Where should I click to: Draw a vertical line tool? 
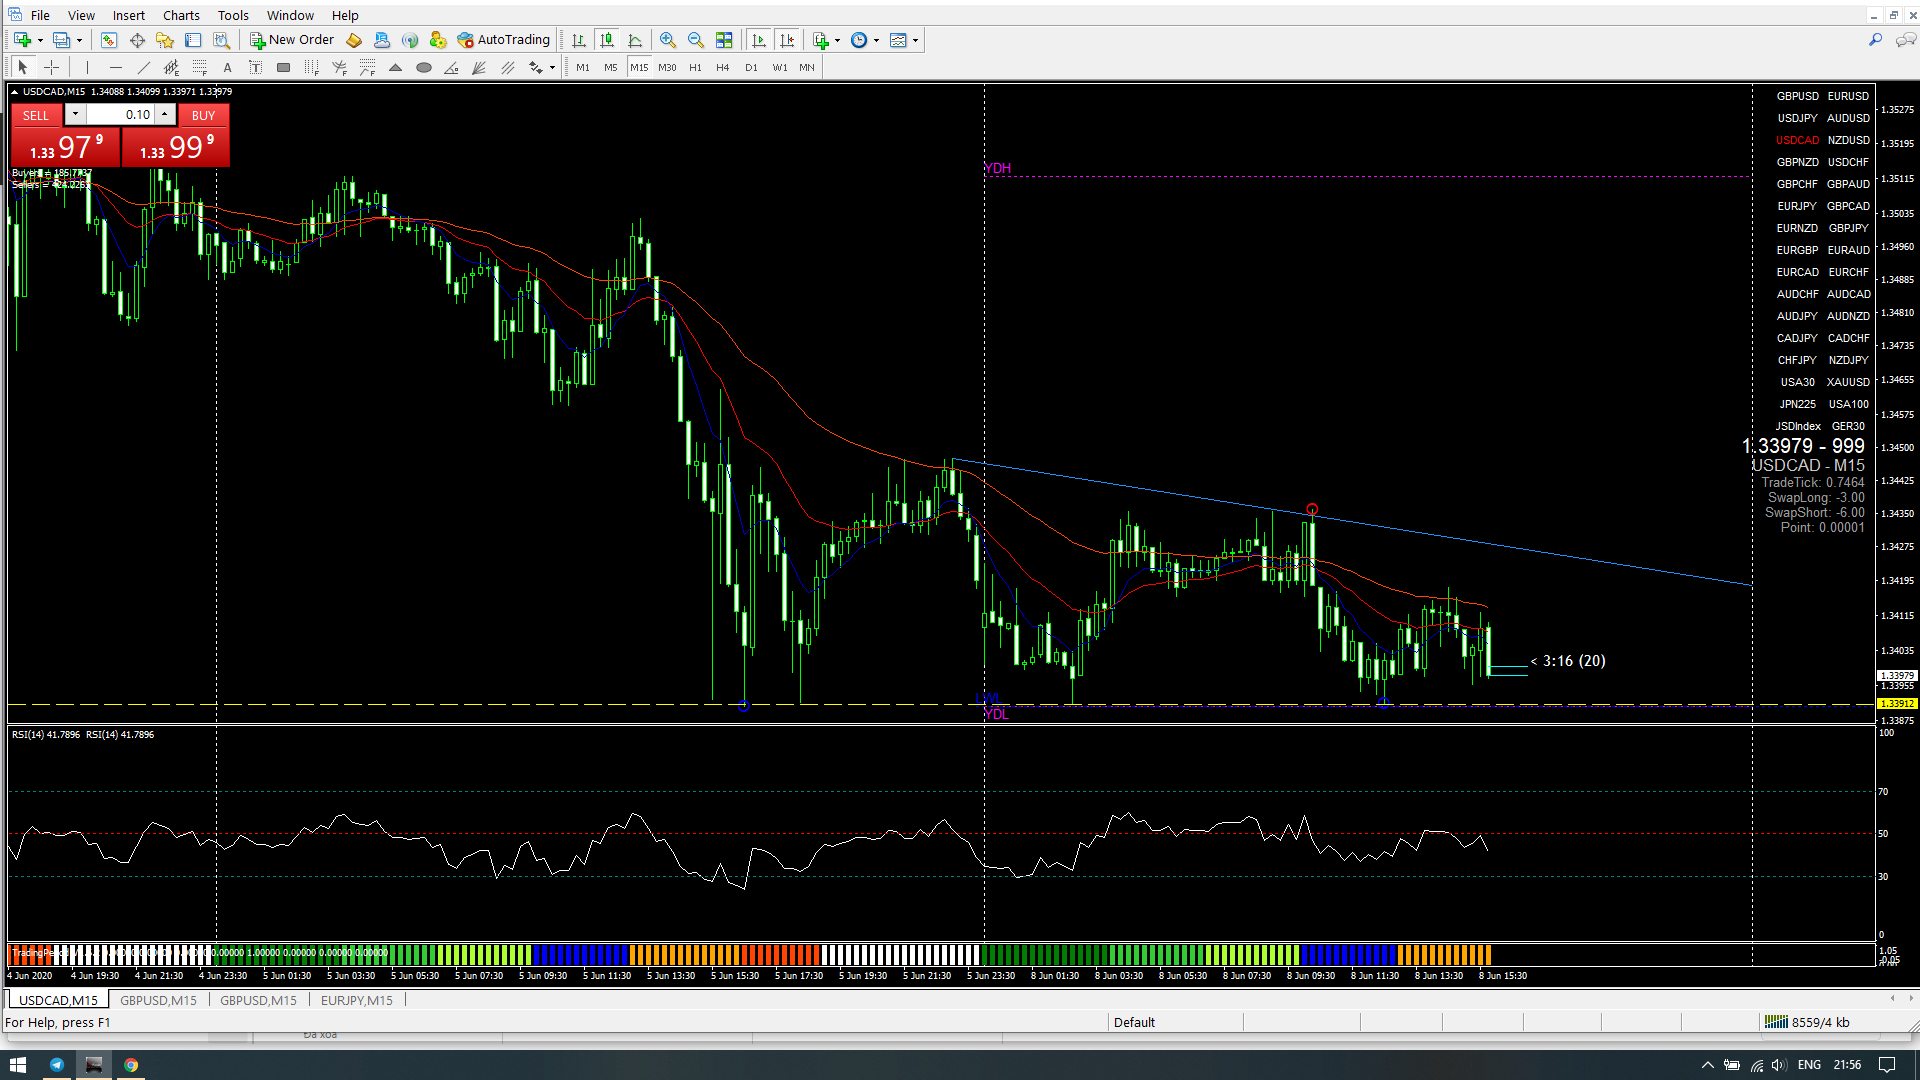87,67
